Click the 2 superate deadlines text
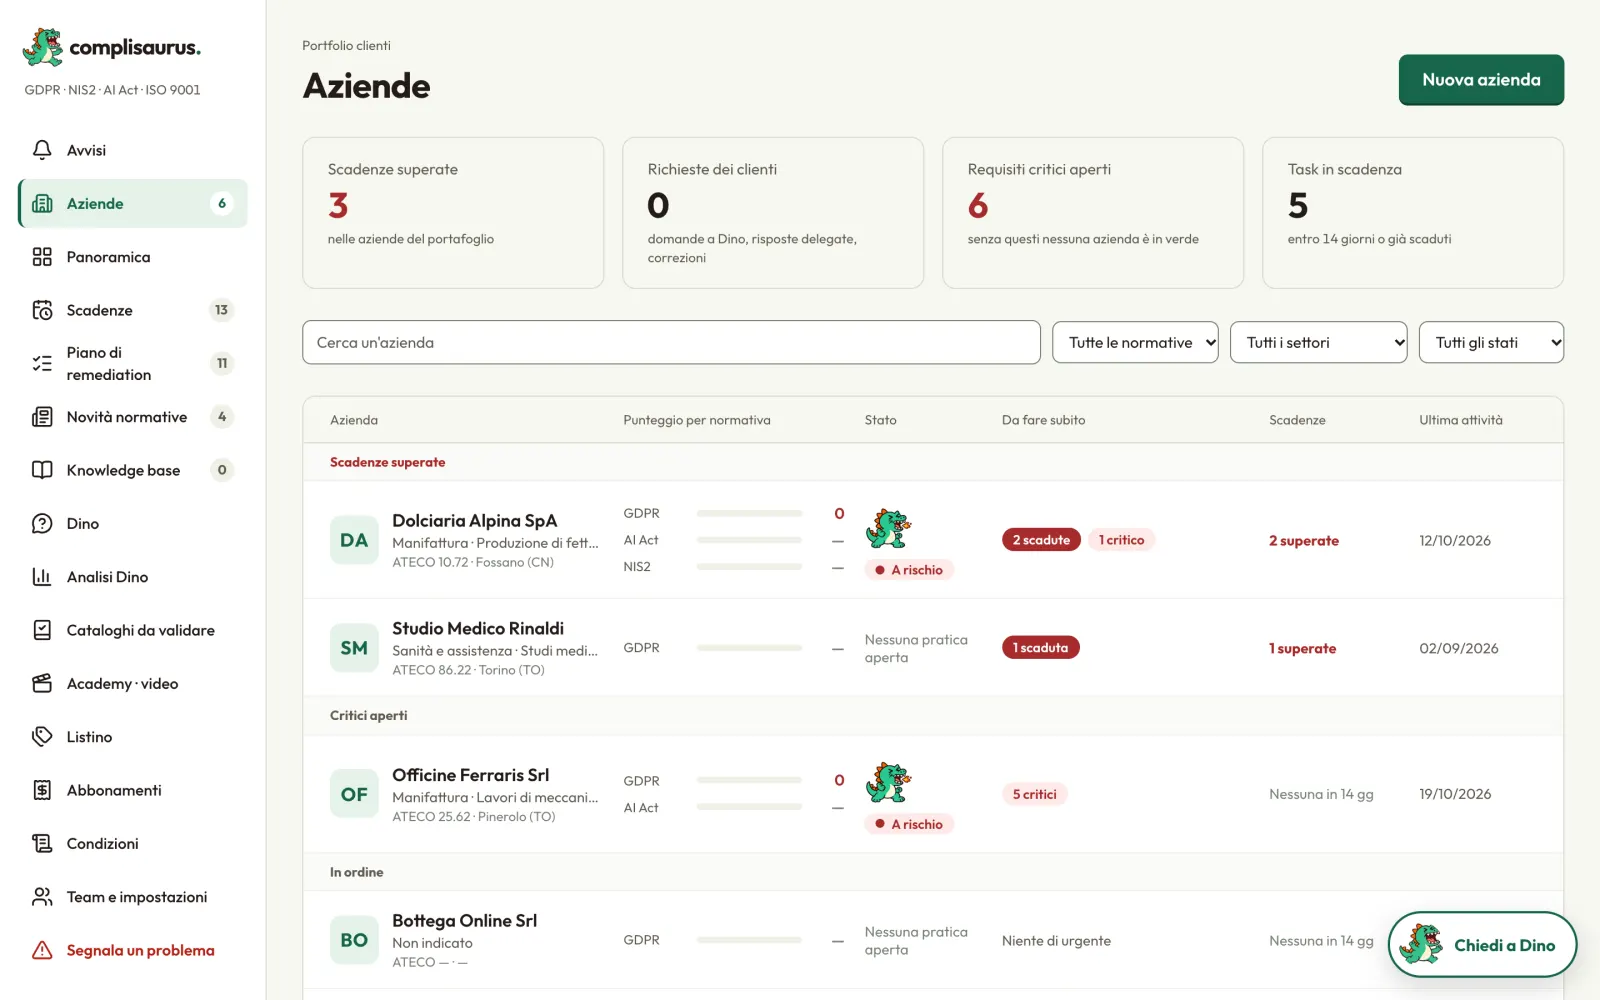This screenshot has height=1000, width=1600. 1304,541
